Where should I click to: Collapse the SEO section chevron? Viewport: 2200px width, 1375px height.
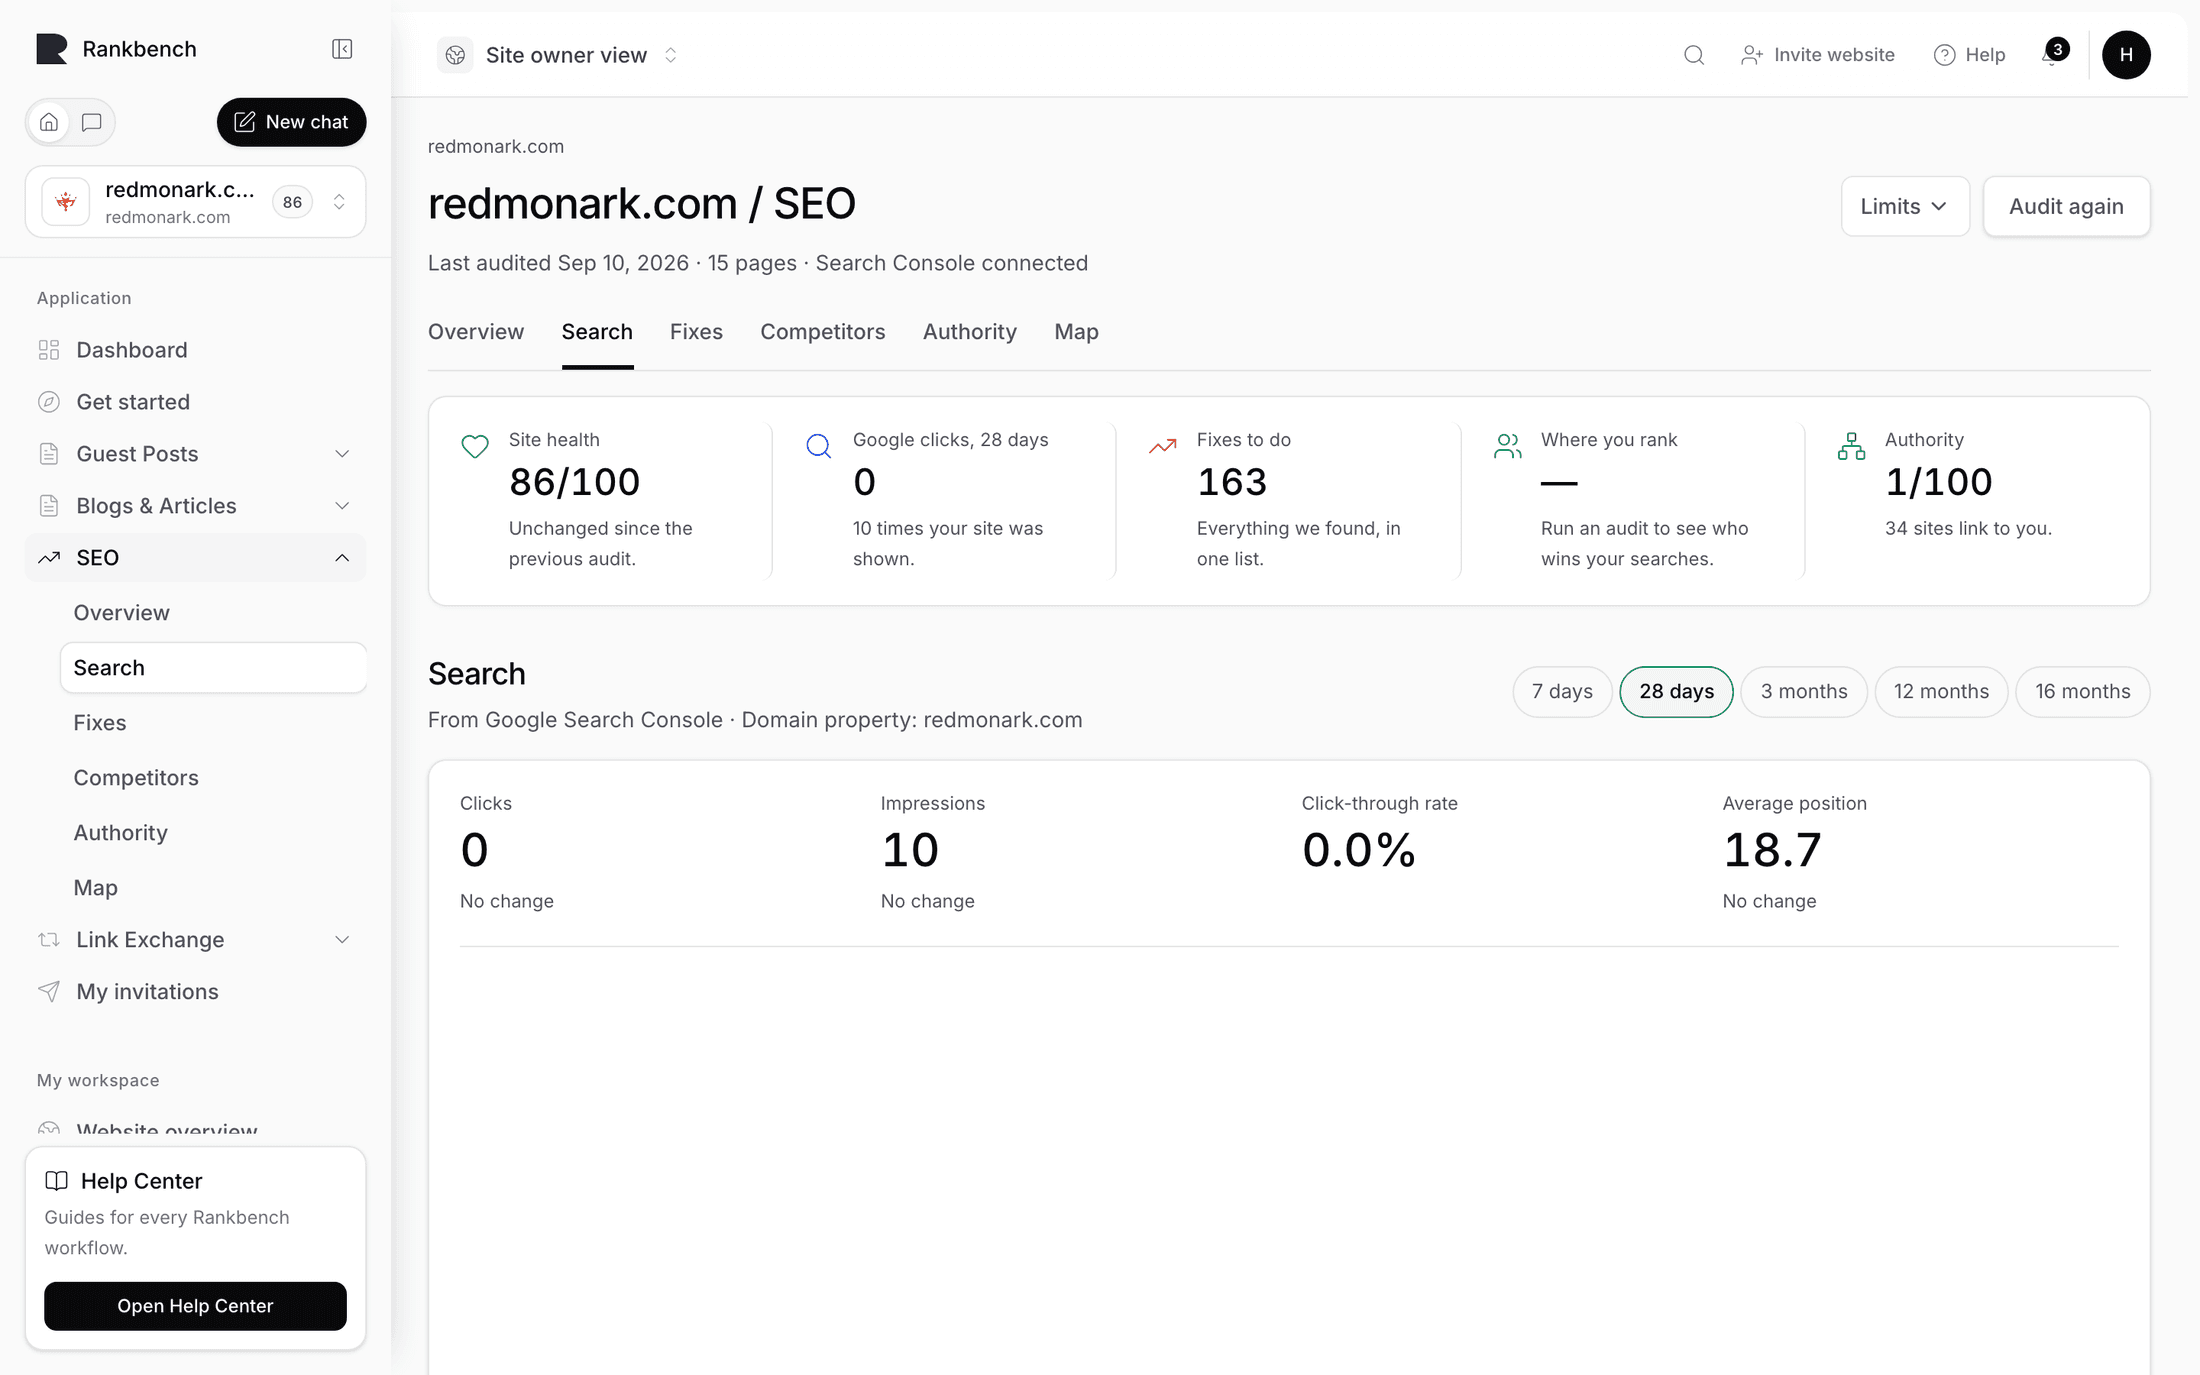pyautogui.click(x=342, y=558)
